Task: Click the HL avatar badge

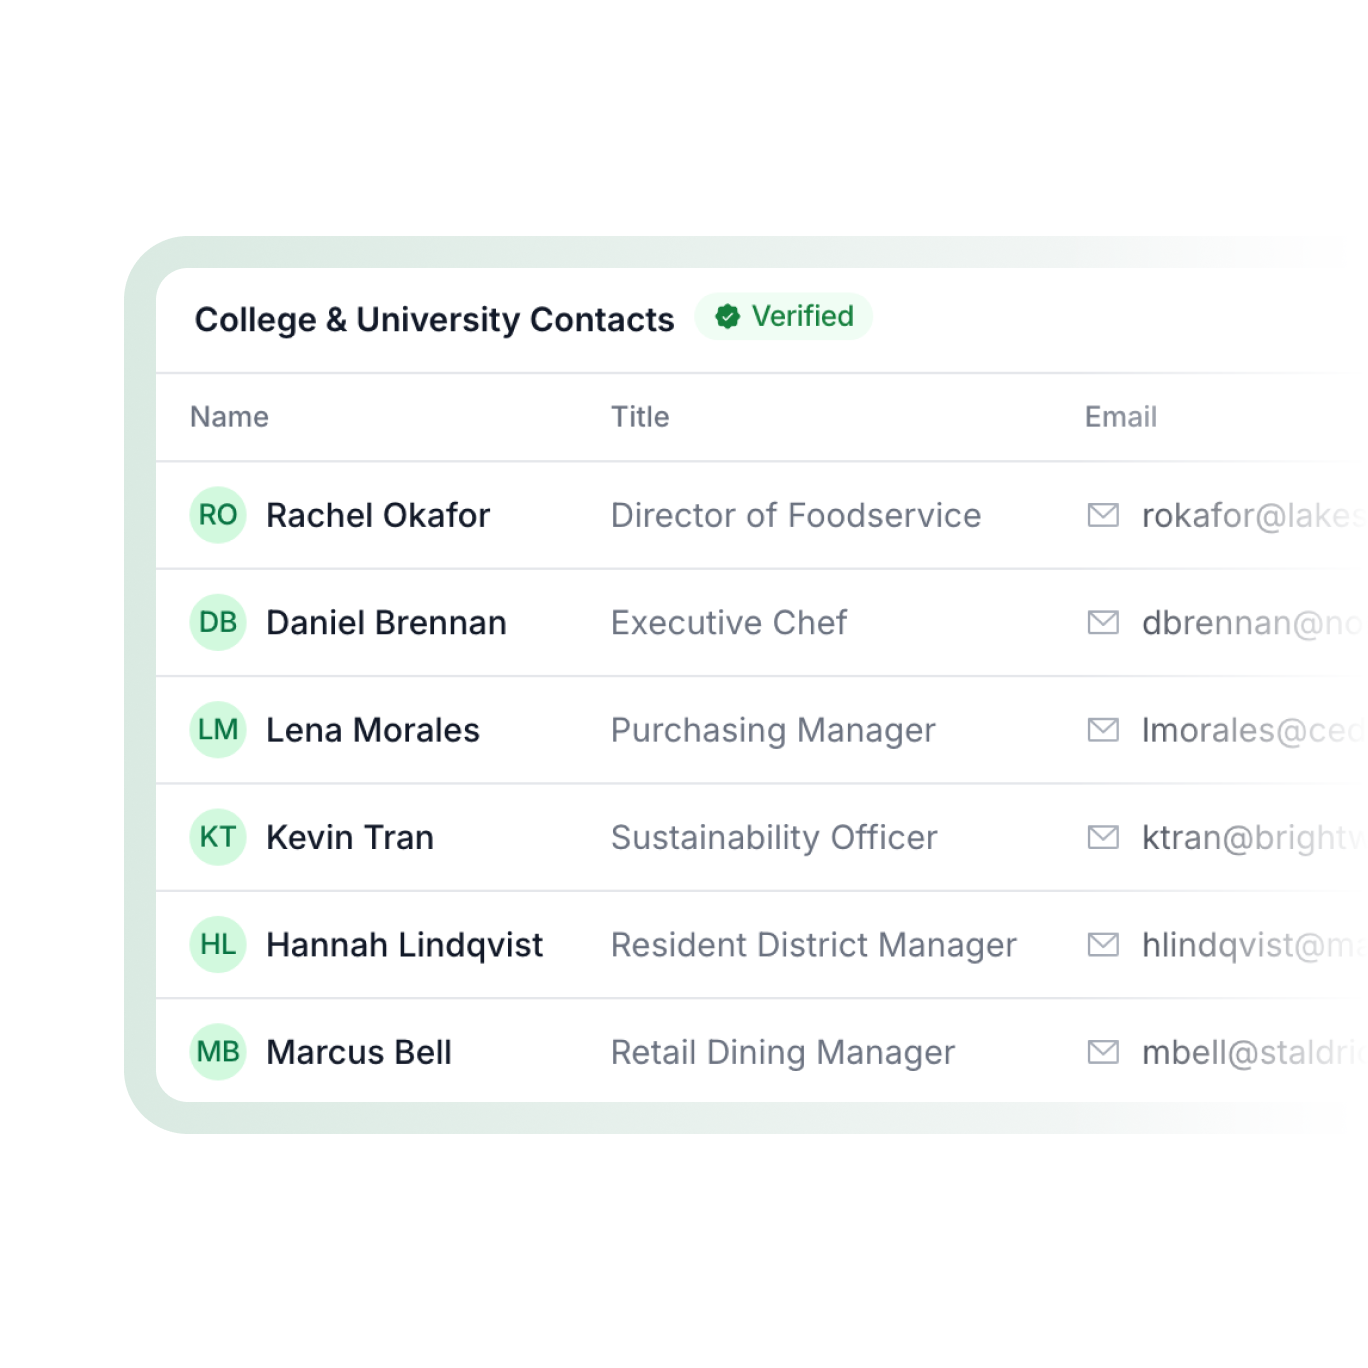Action: [218, 944]
